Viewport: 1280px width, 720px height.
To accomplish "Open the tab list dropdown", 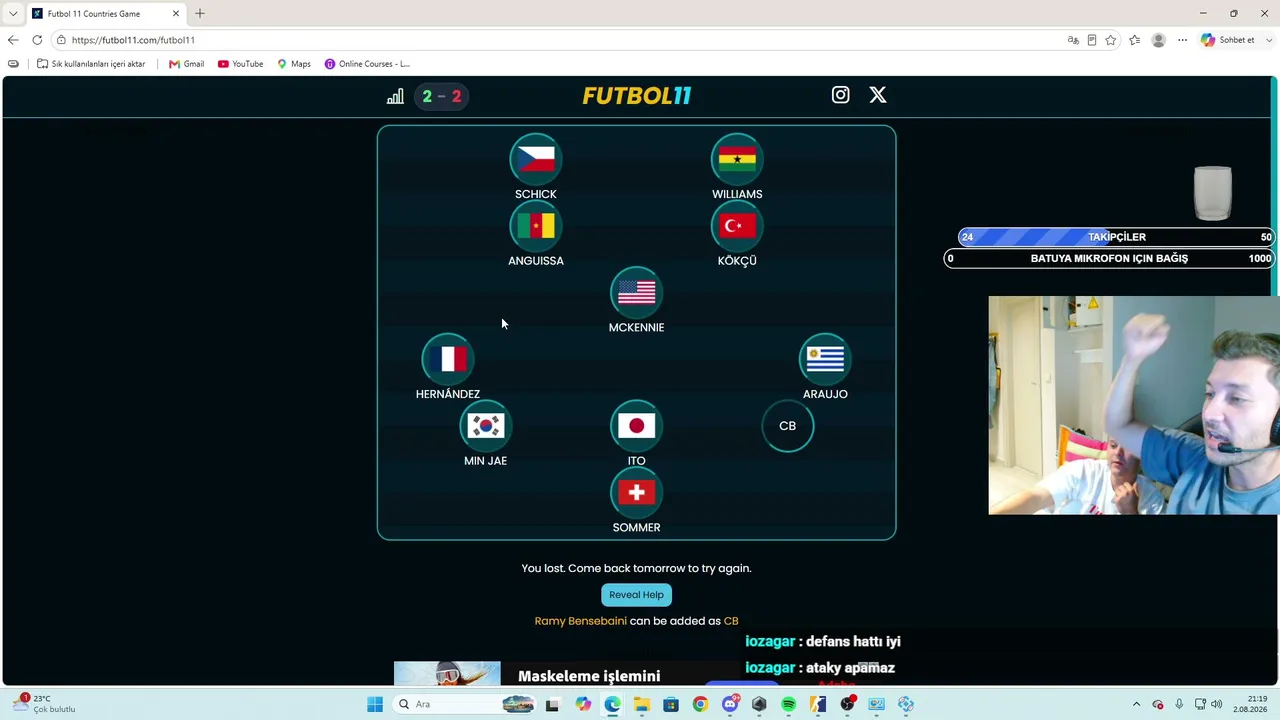I will click(x=13, y=14).
